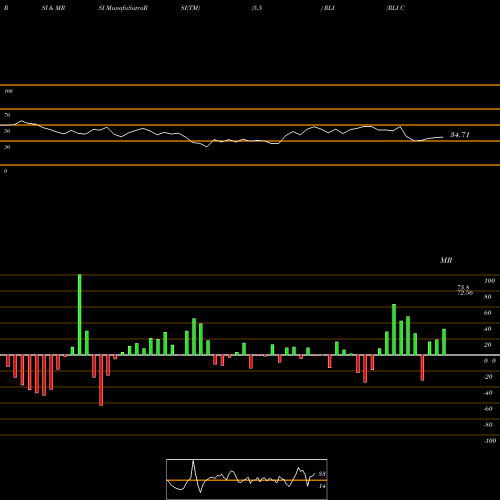Screen dimensions: 500x500
Task: Click the "SI MunafaSutraR" header text
Action: 123,8
